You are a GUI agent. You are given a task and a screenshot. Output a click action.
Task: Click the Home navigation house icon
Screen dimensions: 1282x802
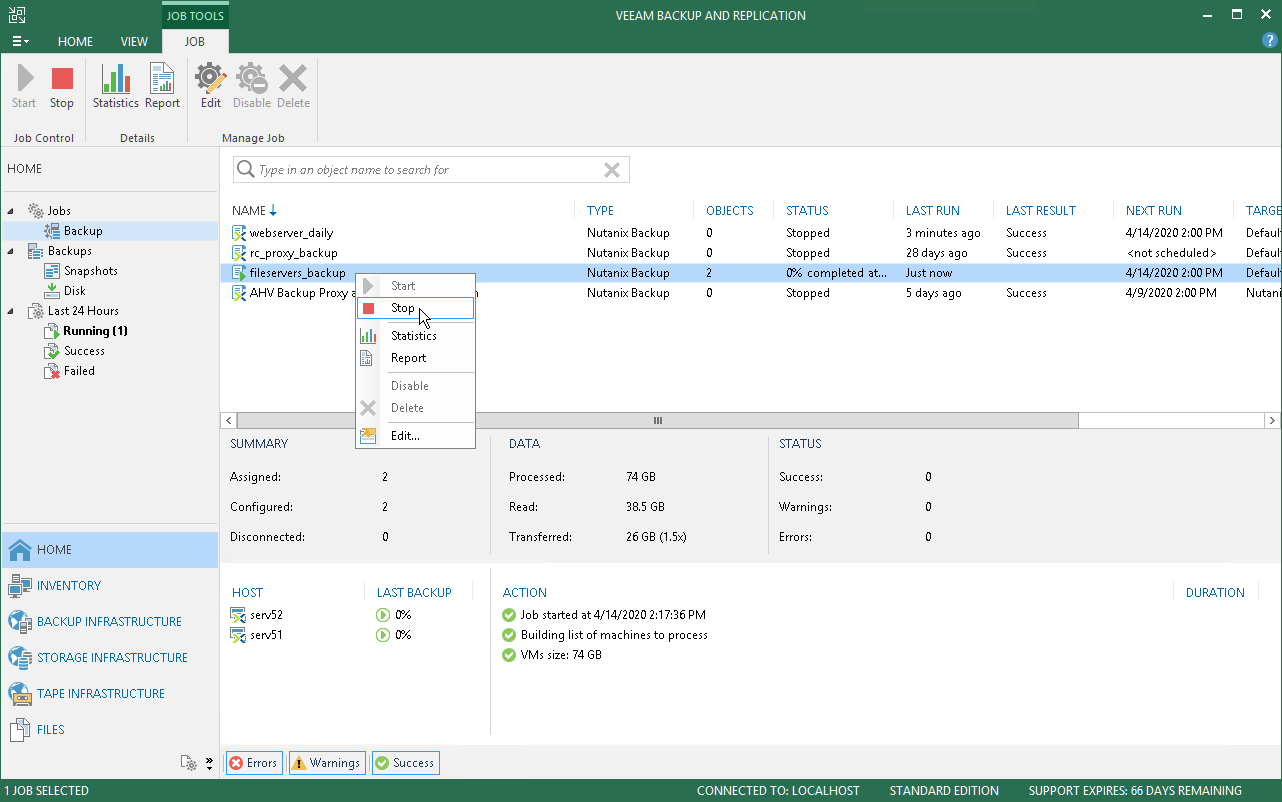[20, 550]
